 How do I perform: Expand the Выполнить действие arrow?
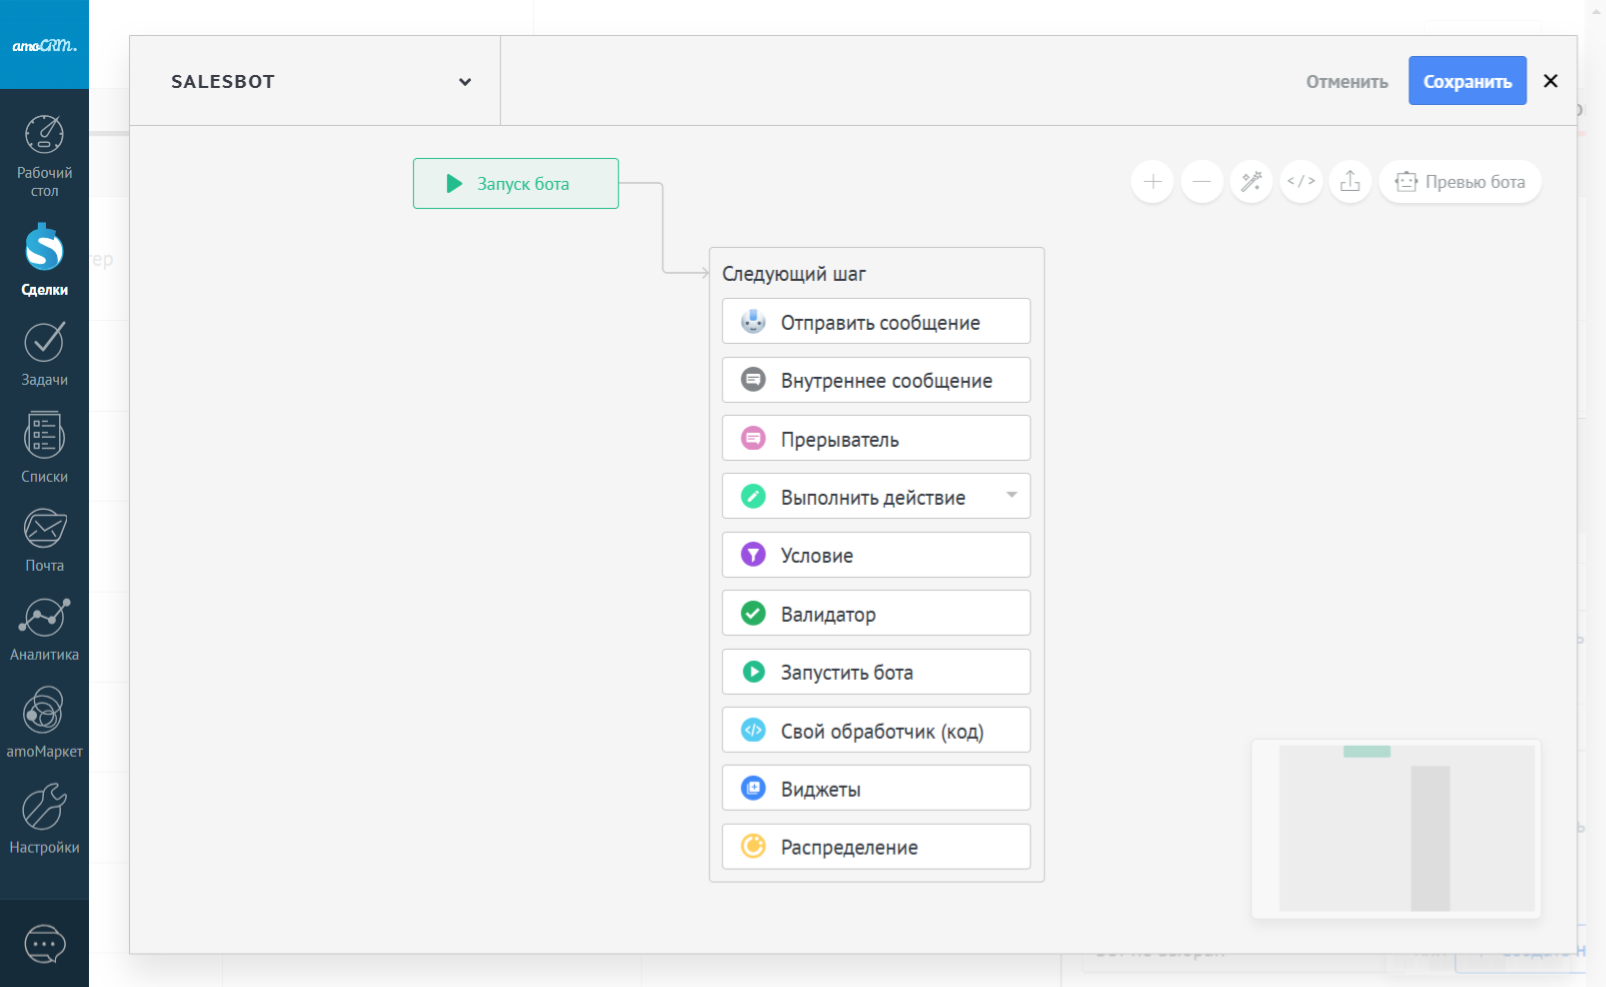coord(1011,496)
